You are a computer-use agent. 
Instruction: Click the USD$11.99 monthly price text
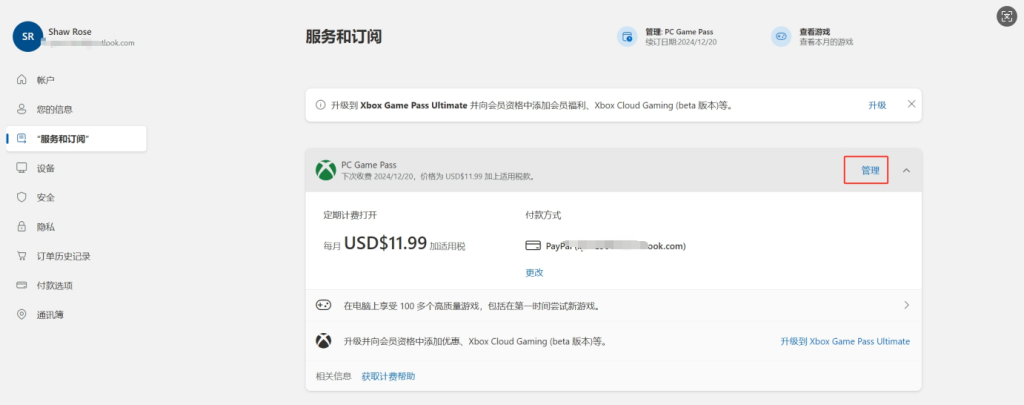[385, 244]
